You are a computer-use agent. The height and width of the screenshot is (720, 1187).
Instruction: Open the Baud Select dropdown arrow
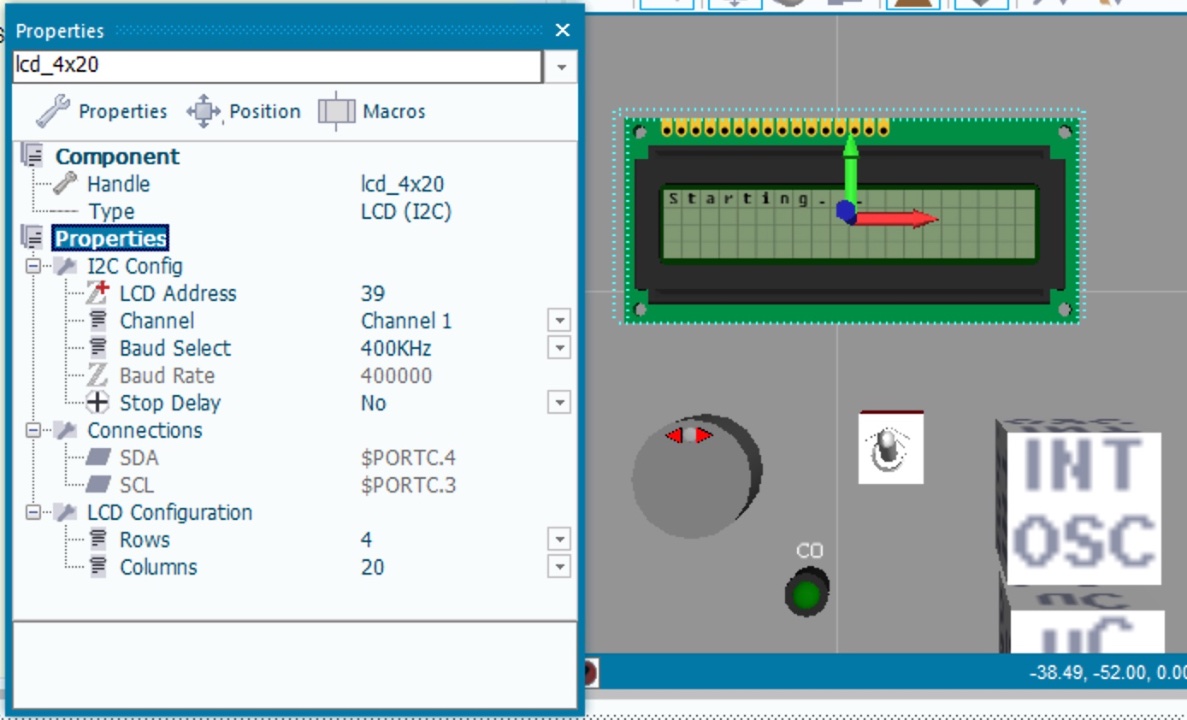(559, 348)
